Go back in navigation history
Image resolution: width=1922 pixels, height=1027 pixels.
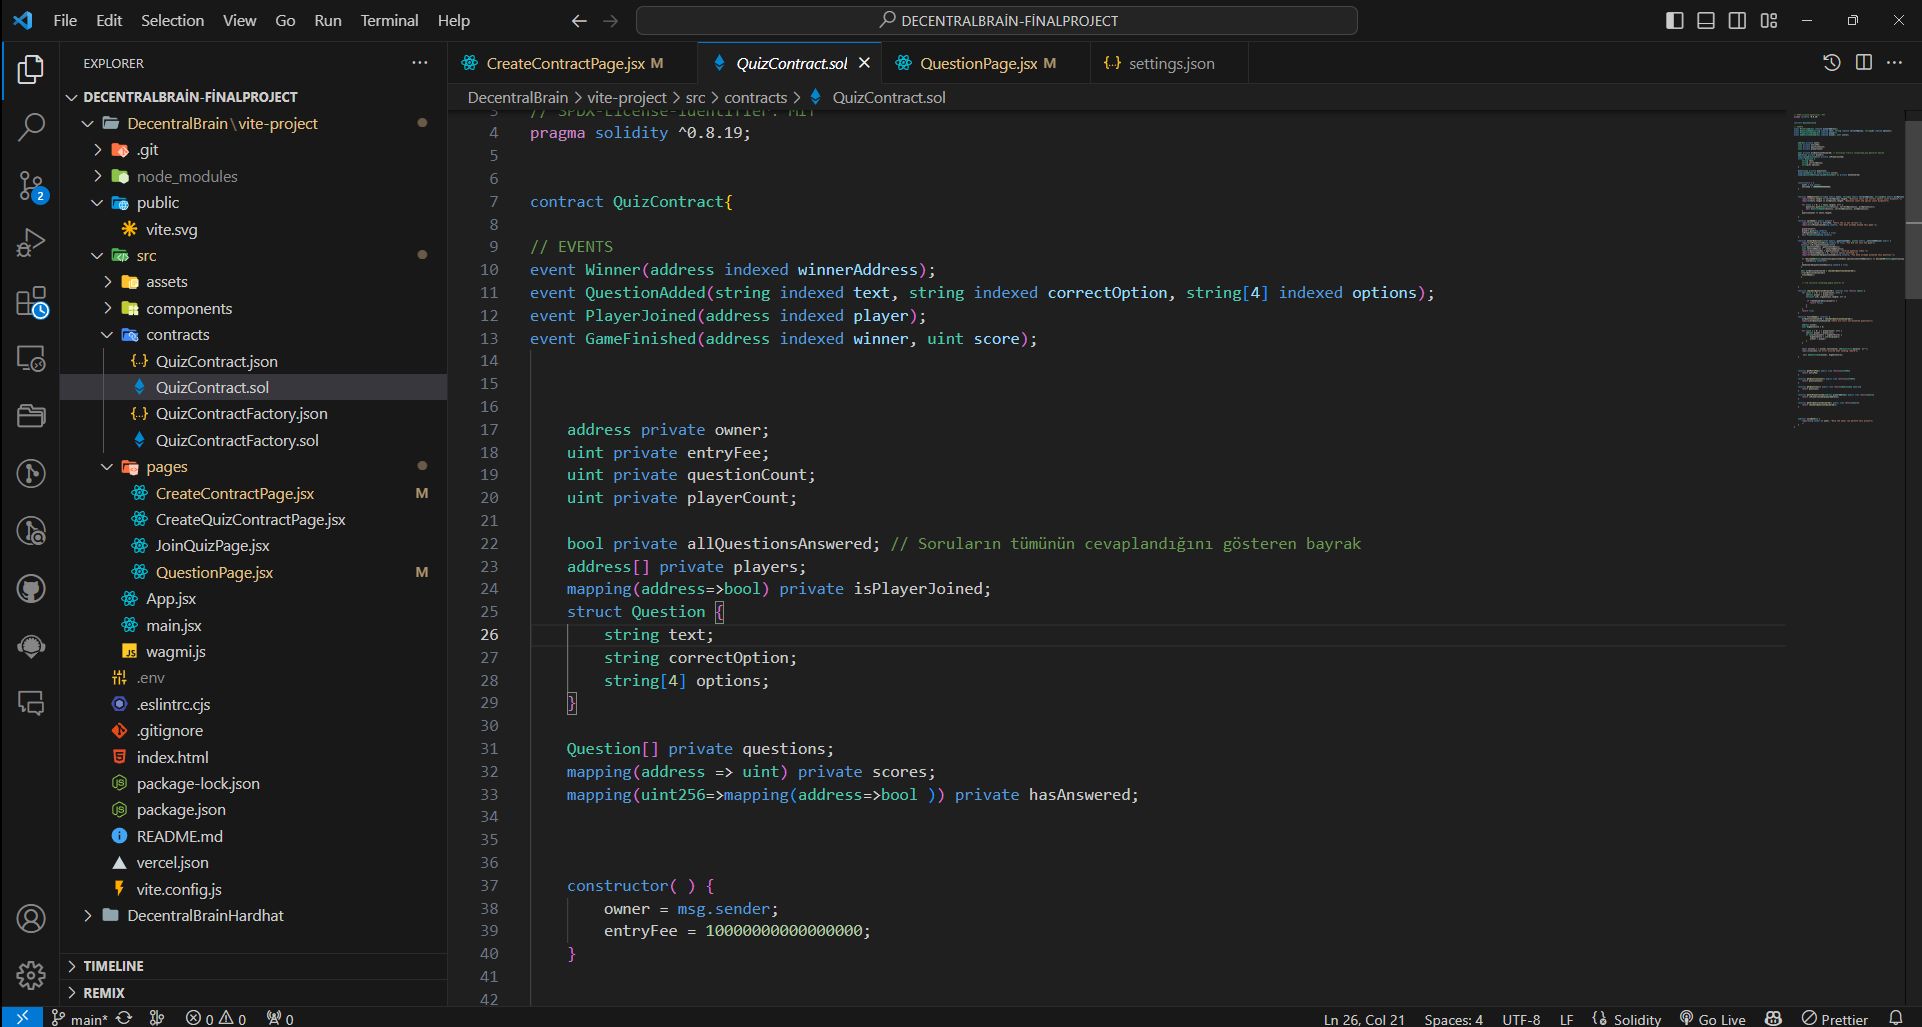pyautogui.click(x=579, y=20)
